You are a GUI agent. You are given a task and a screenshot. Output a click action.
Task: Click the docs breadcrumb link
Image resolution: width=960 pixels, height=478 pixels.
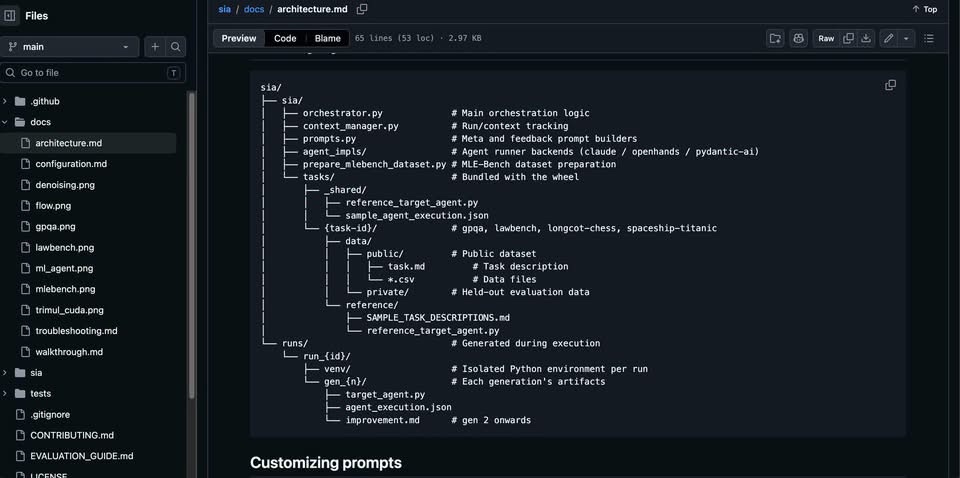[x=254, y=9]
